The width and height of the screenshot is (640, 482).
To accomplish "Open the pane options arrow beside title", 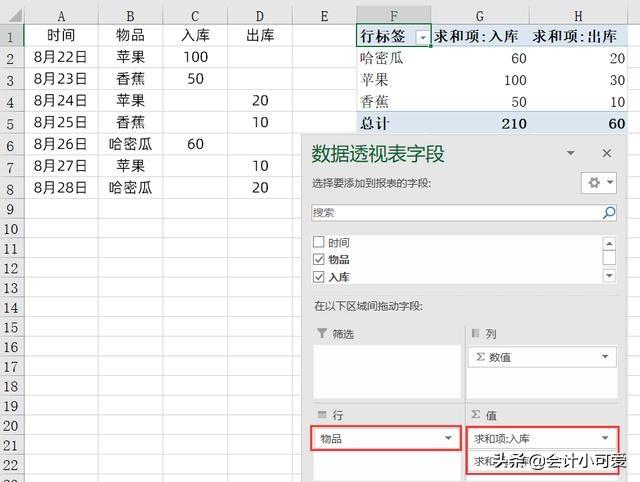I will pyautogui.click(x=571, y=153).
